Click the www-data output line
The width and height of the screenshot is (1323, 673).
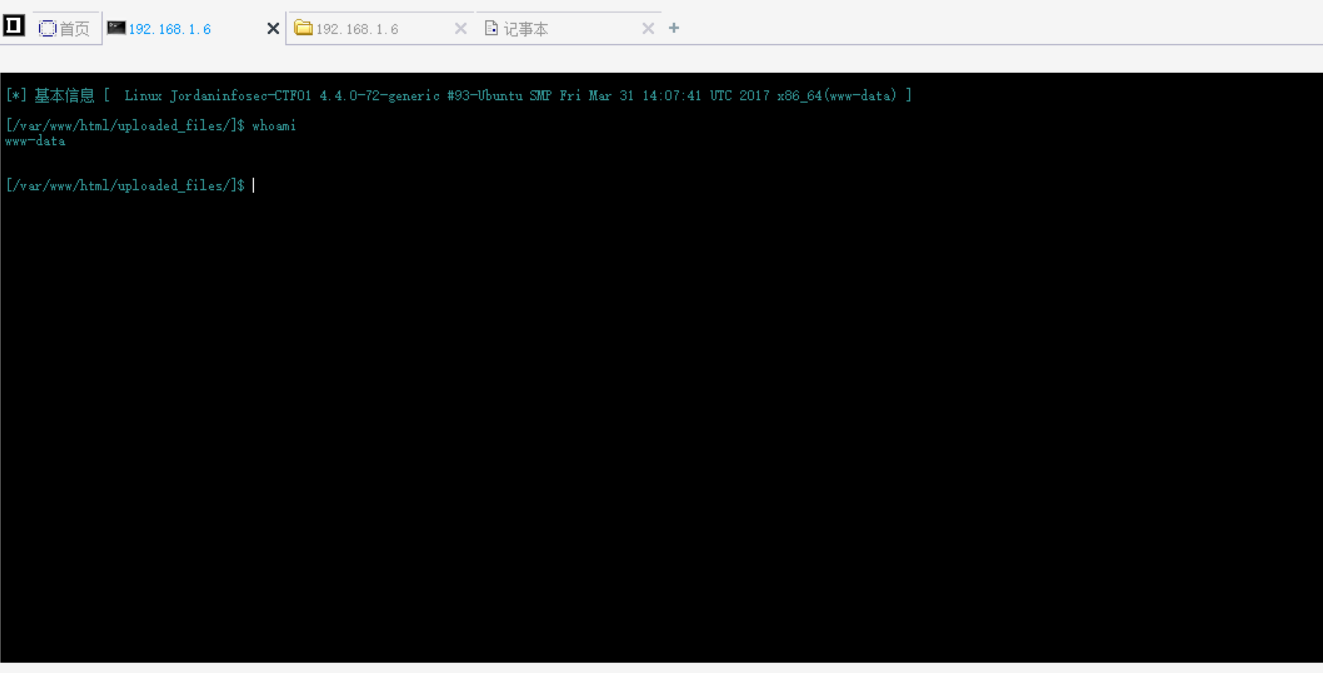pyautogui.click(x=35, y=141)
